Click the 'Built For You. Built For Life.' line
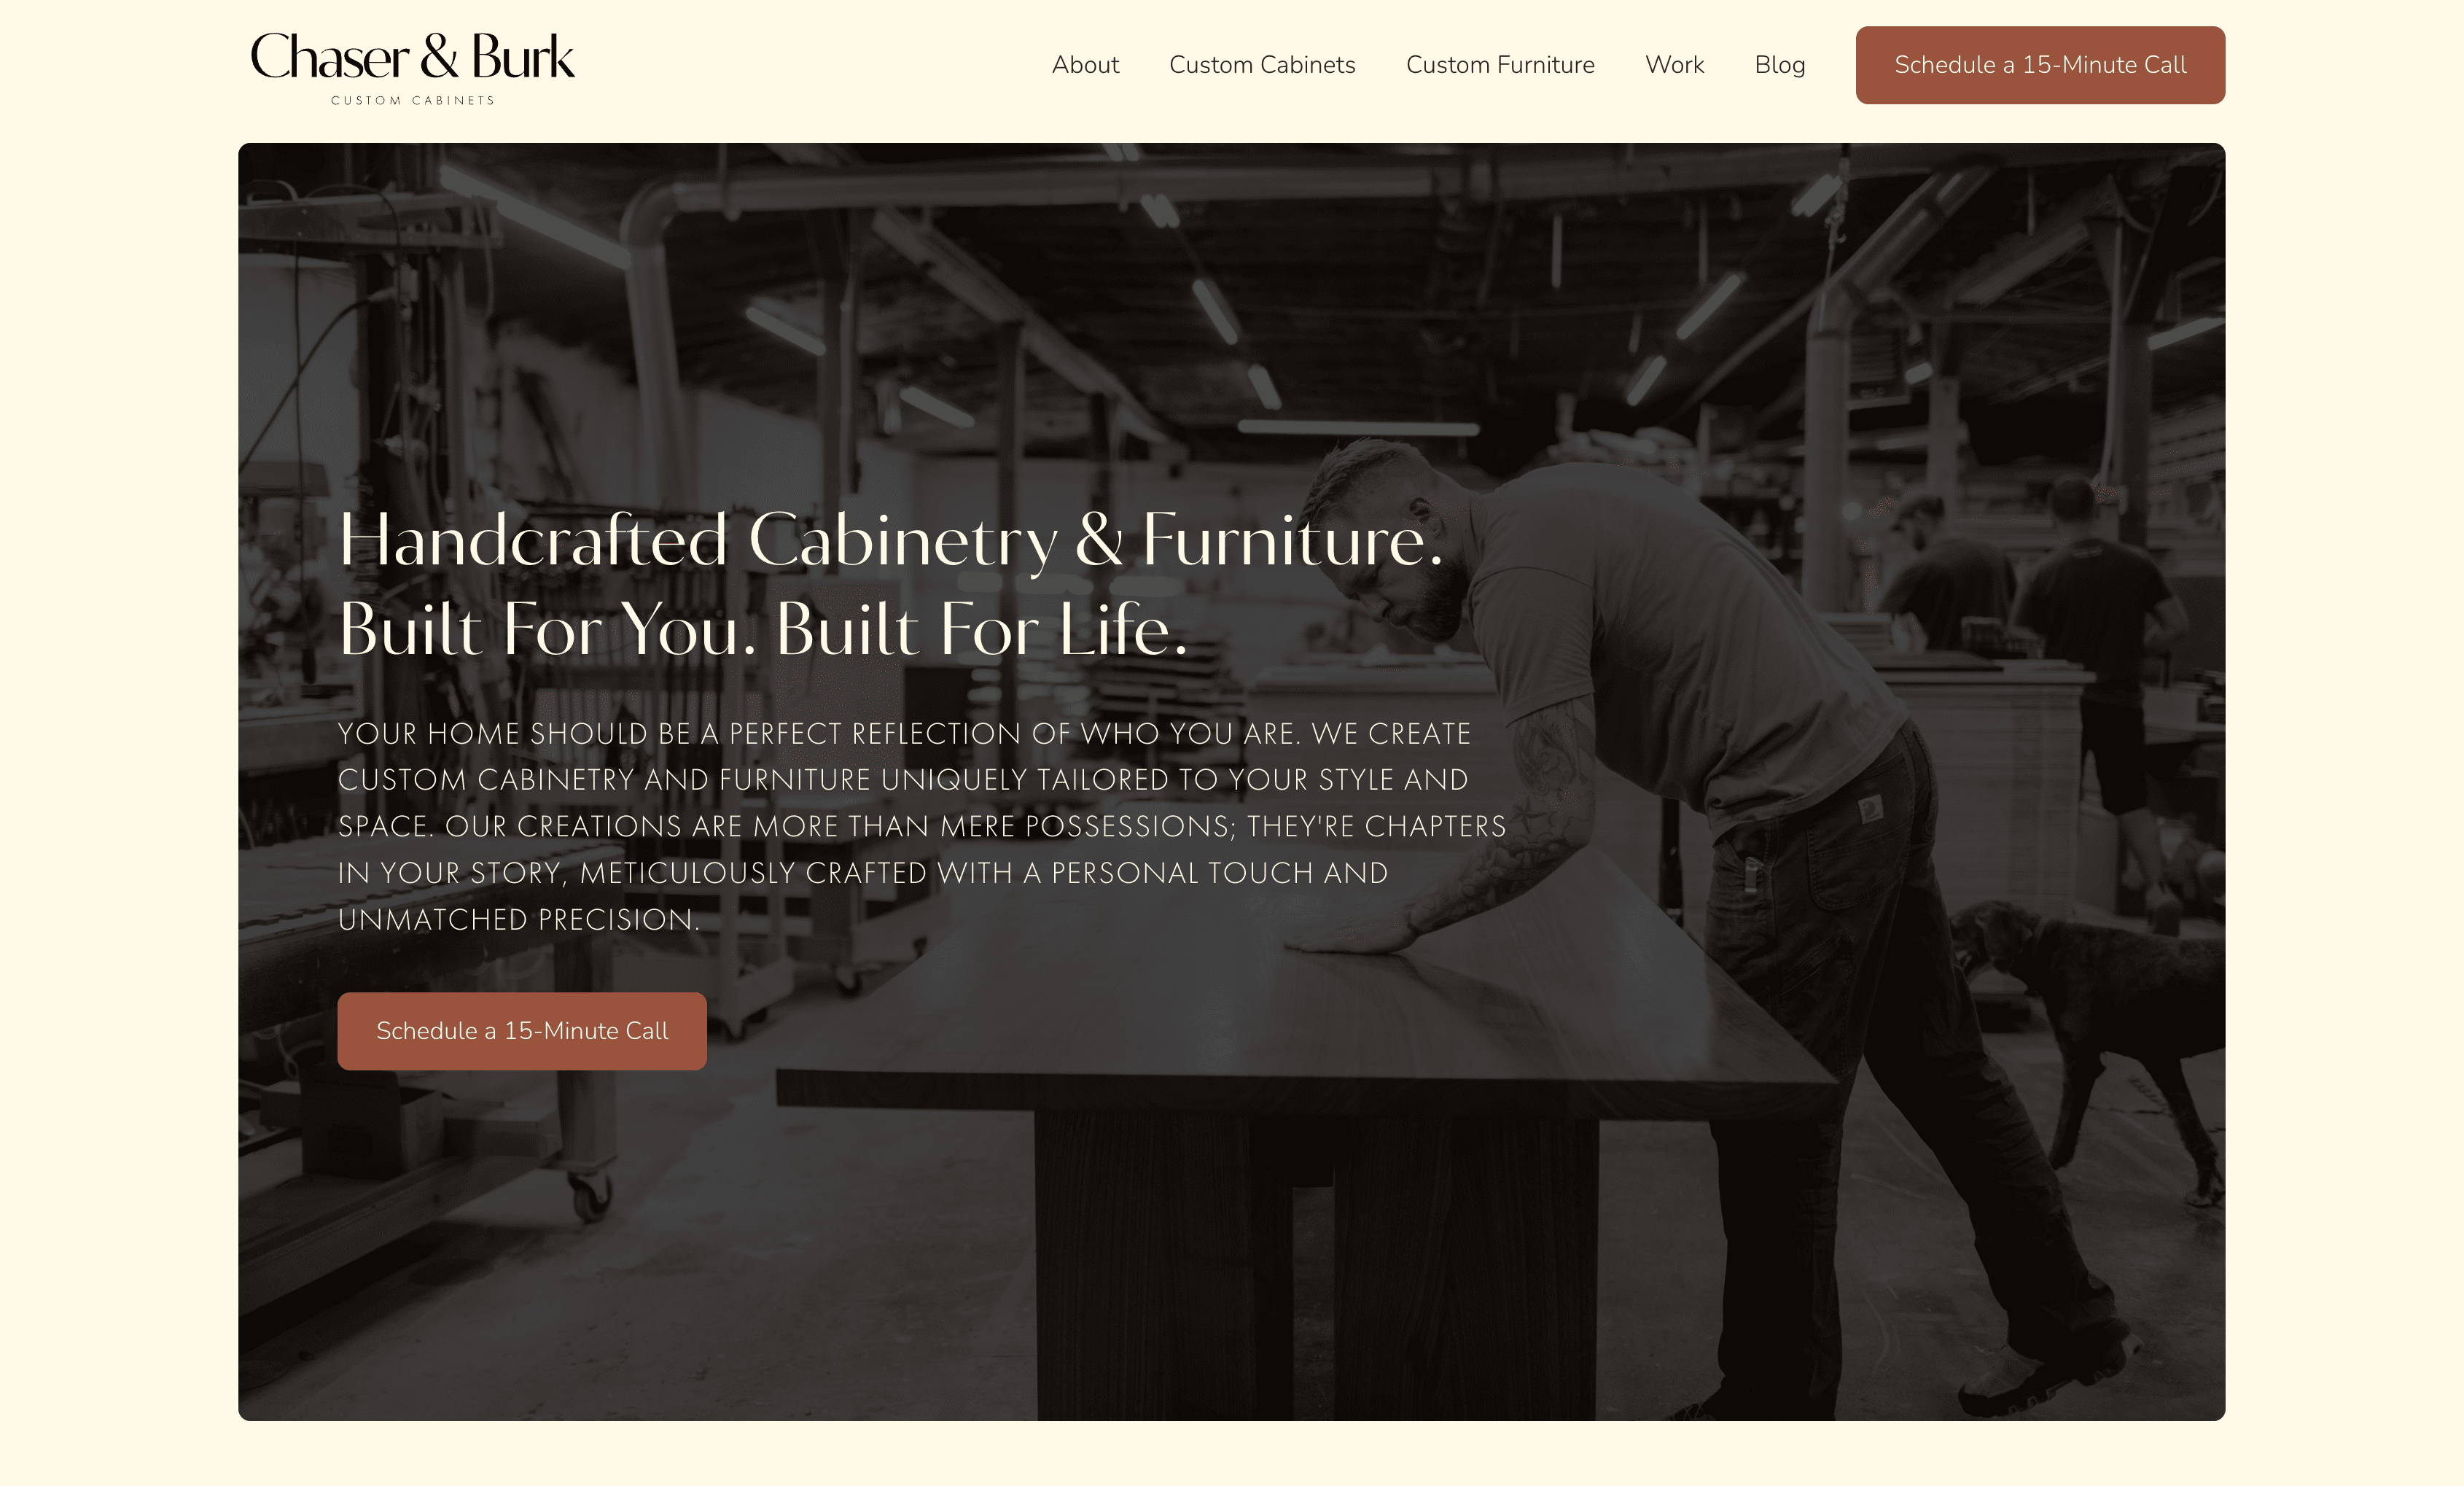The height and width of the screenshot is (1486, 2464). coord(763,630)
